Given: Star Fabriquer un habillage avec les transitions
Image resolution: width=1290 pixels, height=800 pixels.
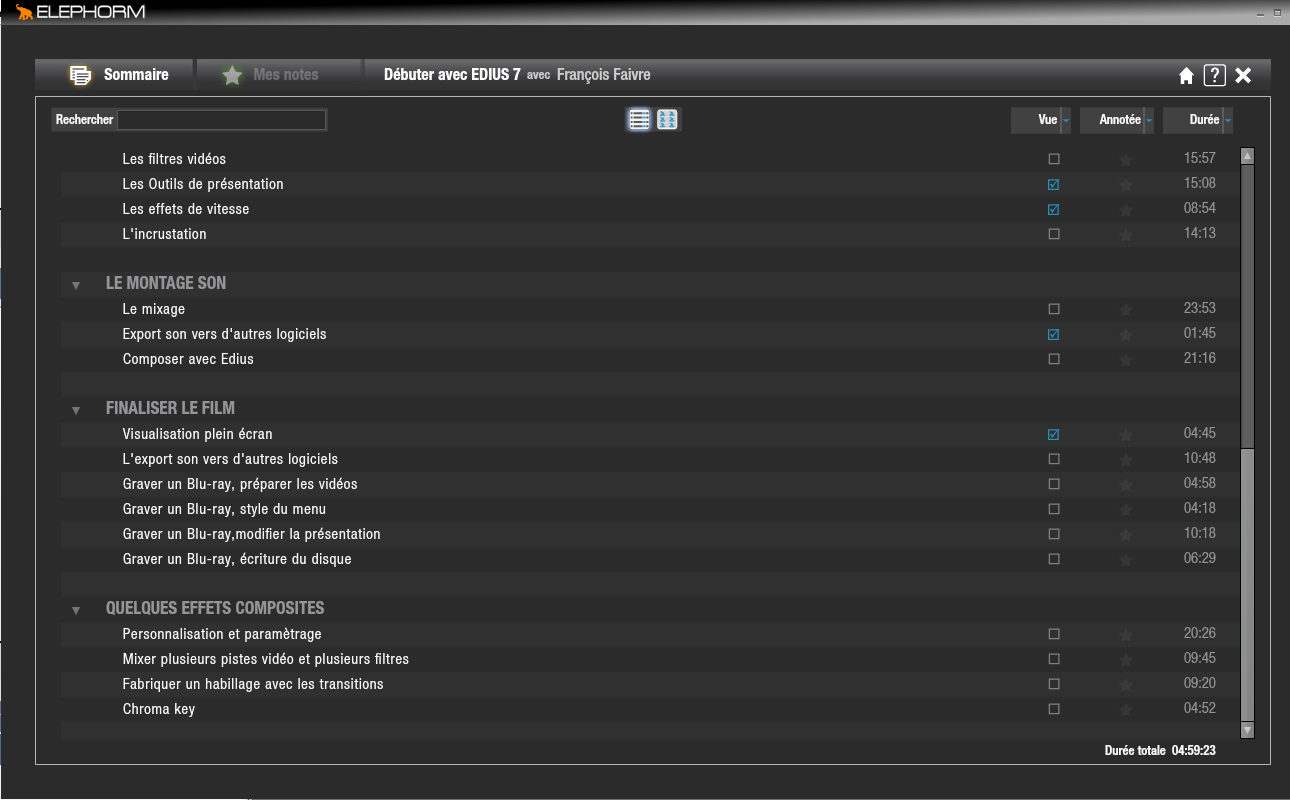Looking at the screenshot, I should point(1126,684).
